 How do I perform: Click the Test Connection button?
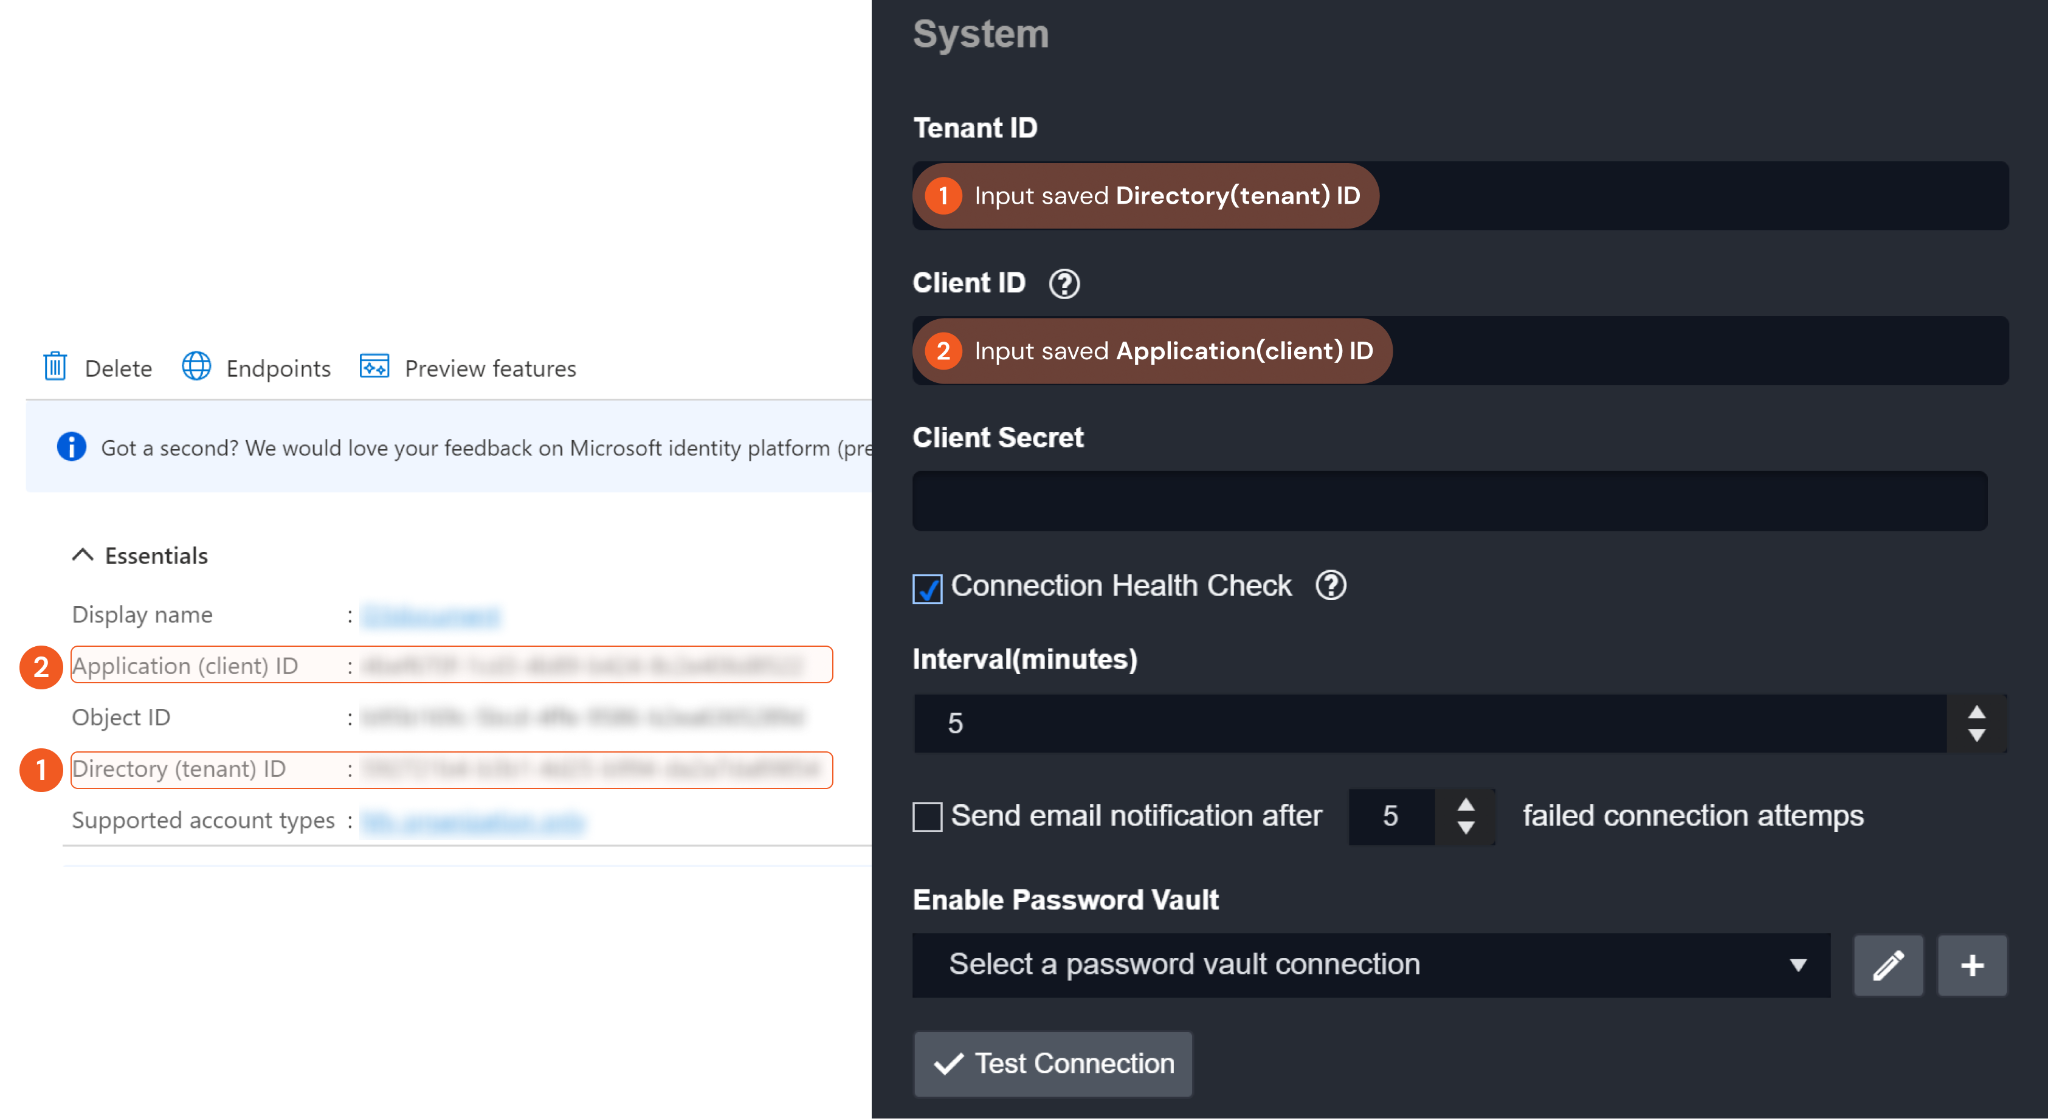[x=1052, y=1064]
